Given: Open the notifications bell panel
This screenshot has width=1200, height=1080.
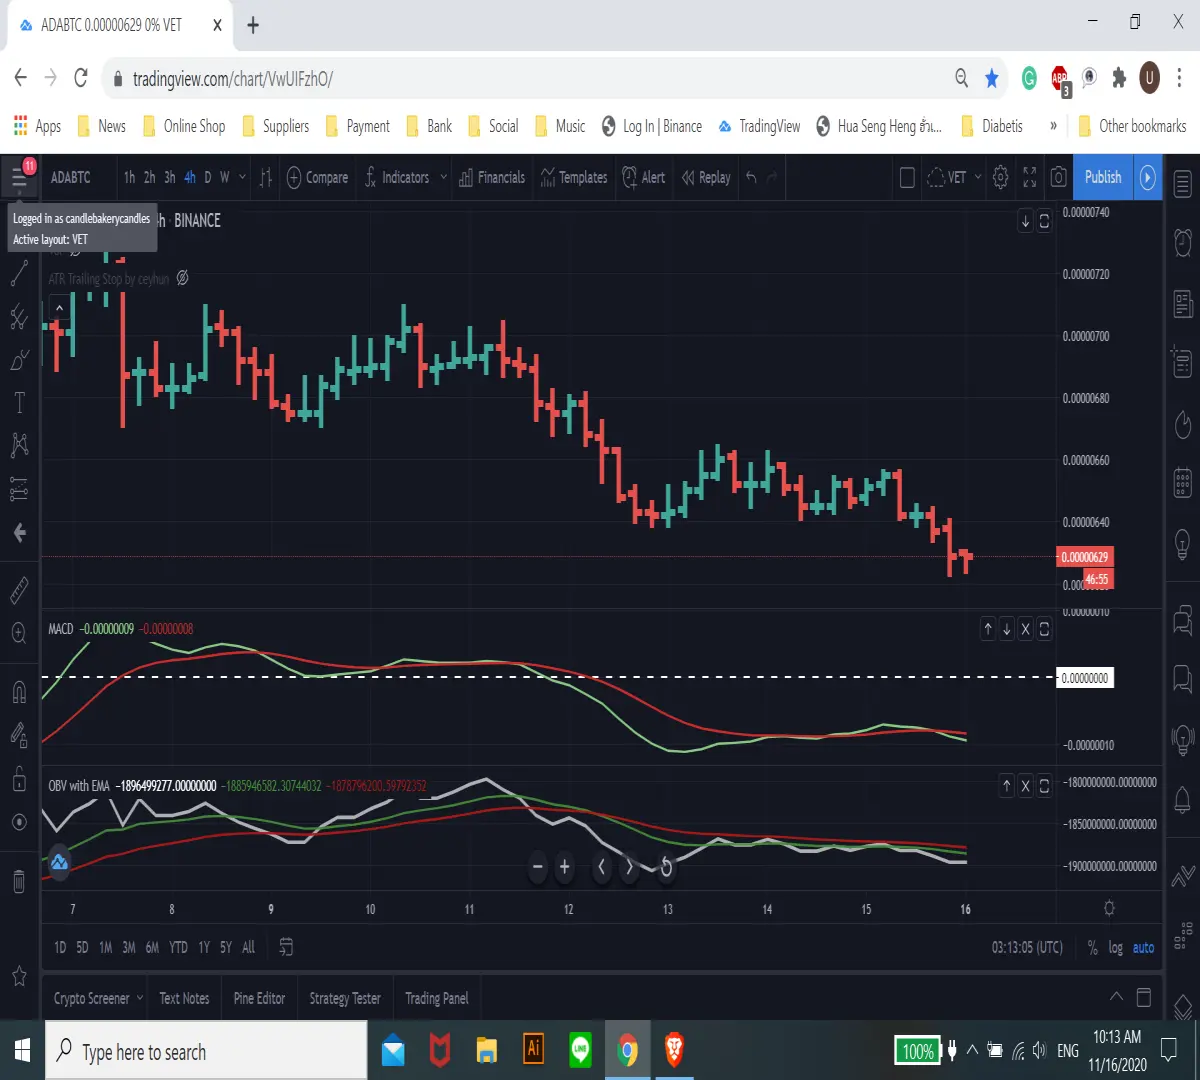Looking at the screenshot, I should click(1182, 800).
